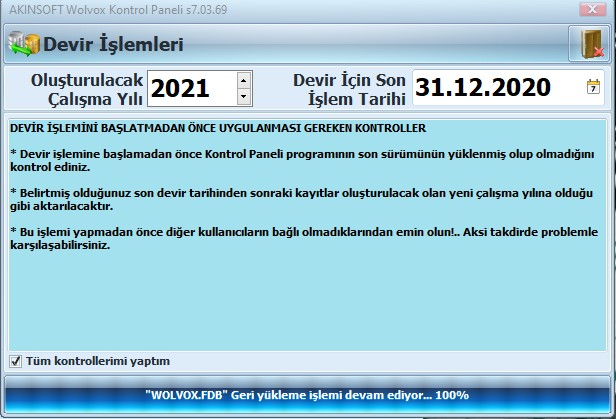Click the window title 'AKINSOFT Wolvox Kontrol Paneli'
Image resolution: width=616 pixels, height=419 pixels.
[x=118, y=9]
